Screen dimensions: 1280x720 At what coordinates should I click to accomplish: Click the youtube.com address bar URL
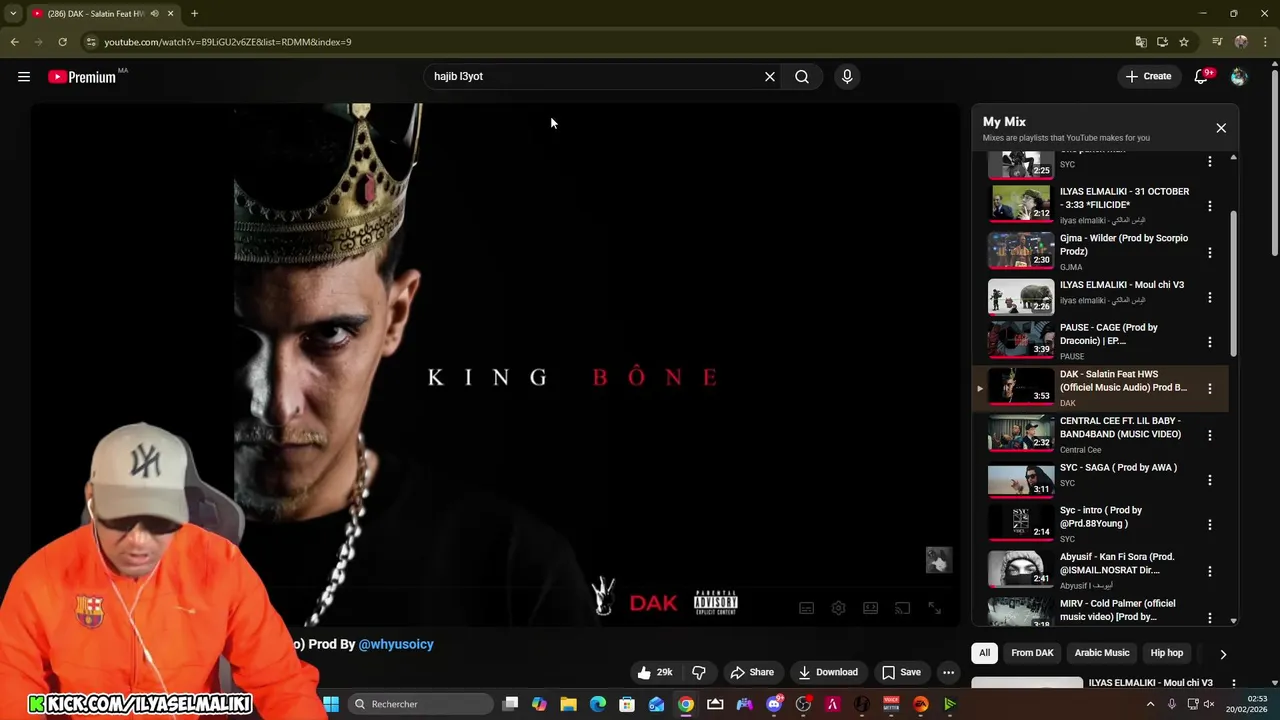tap(228, 42)
